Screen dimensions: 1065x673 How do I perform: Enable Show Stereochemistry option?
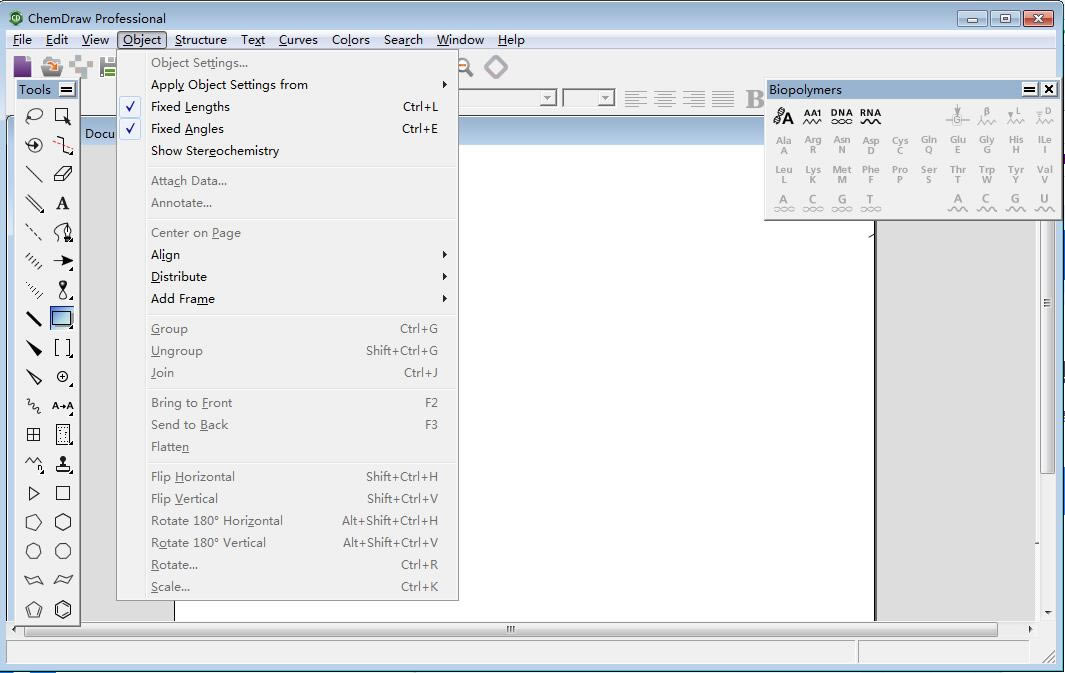214,151
